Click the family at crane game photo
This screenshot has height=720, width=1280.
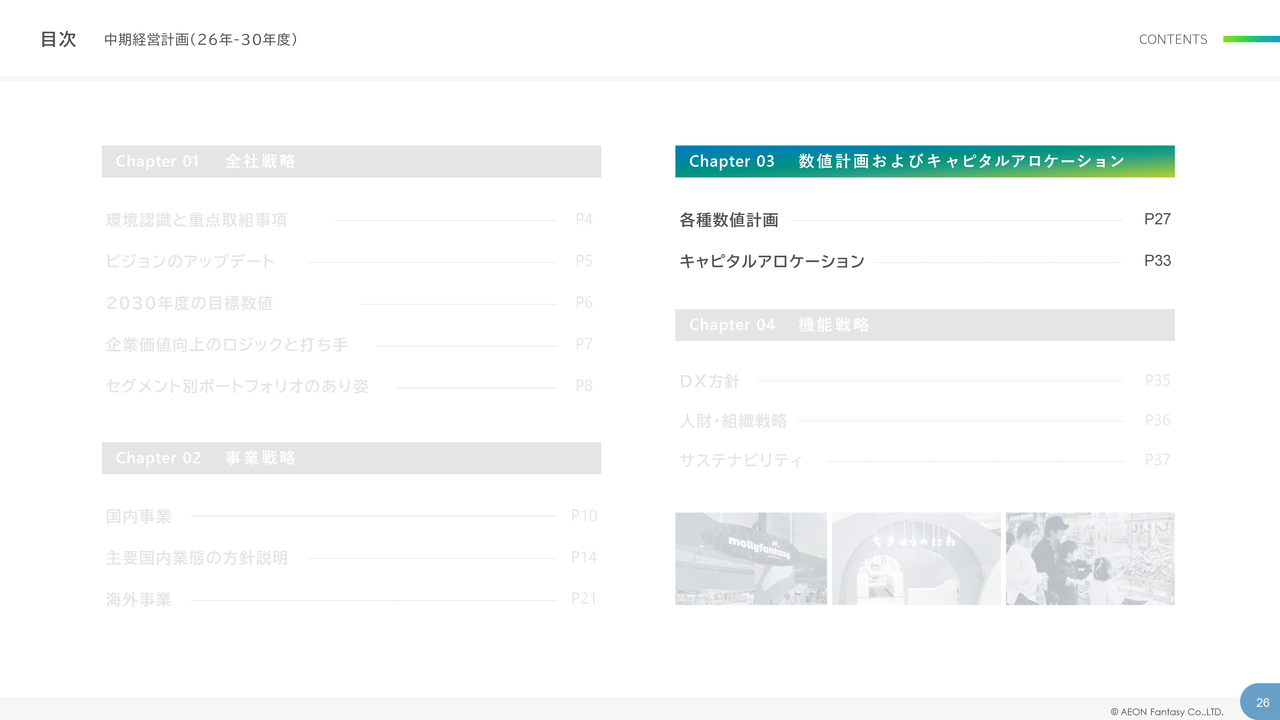point(1090,558)
